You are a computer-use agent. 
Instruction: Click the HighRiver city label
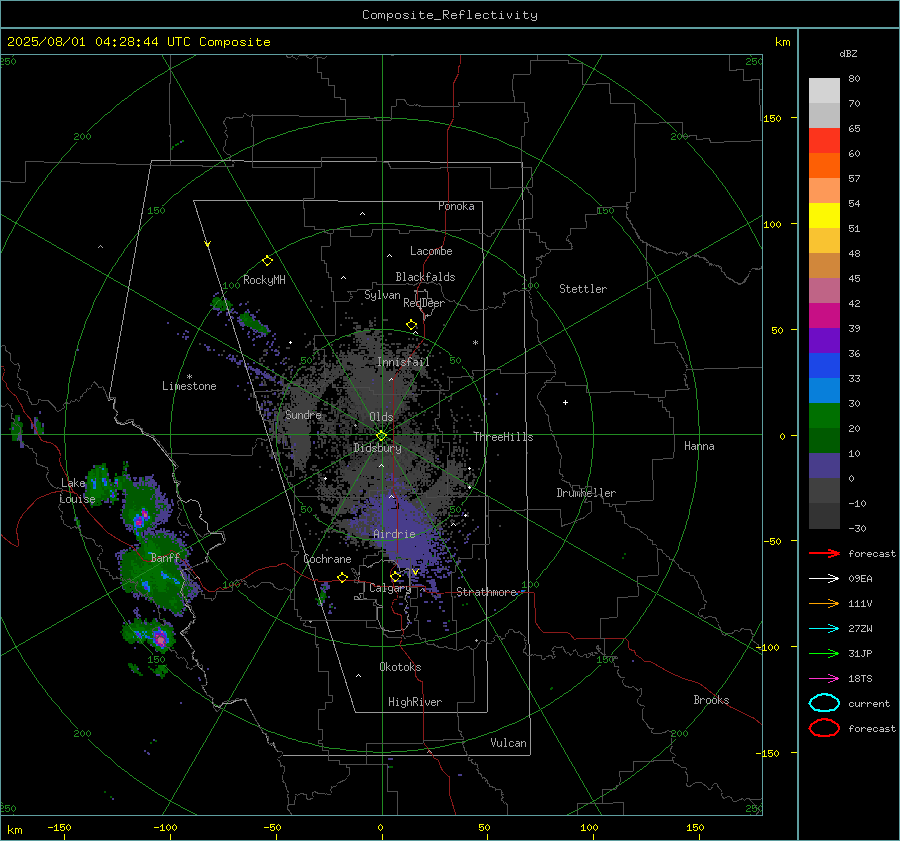pos(415,702)
